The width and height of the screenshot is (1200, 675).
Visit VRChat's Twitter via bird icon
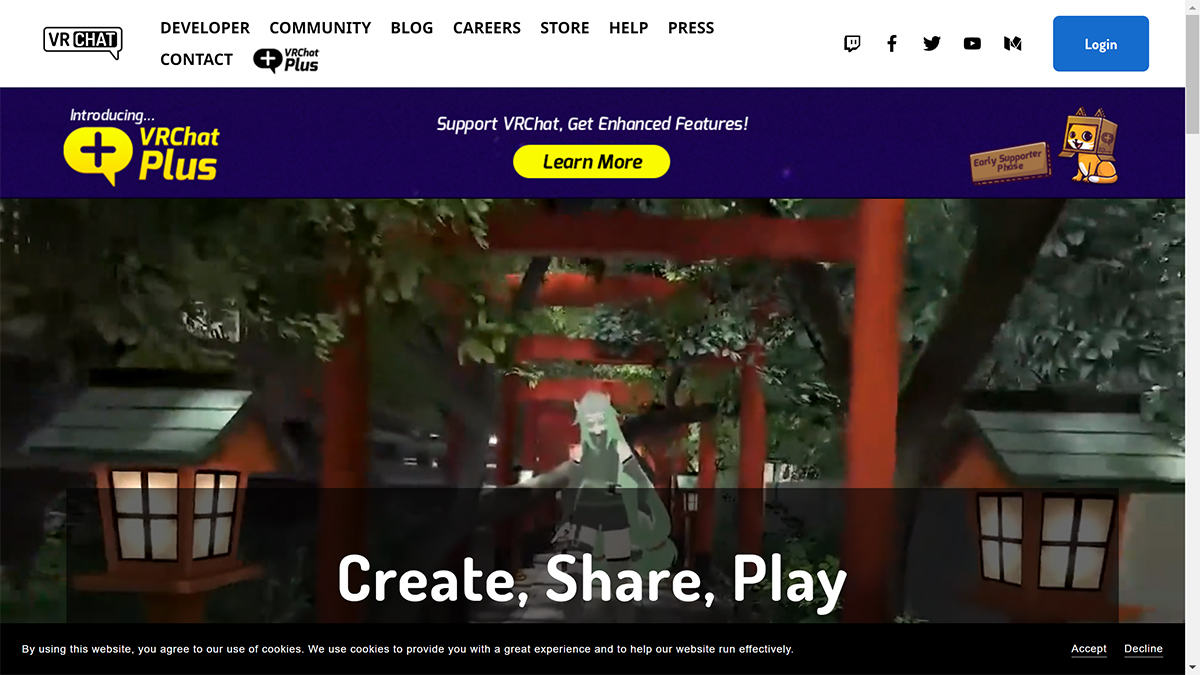pos(932,44)
